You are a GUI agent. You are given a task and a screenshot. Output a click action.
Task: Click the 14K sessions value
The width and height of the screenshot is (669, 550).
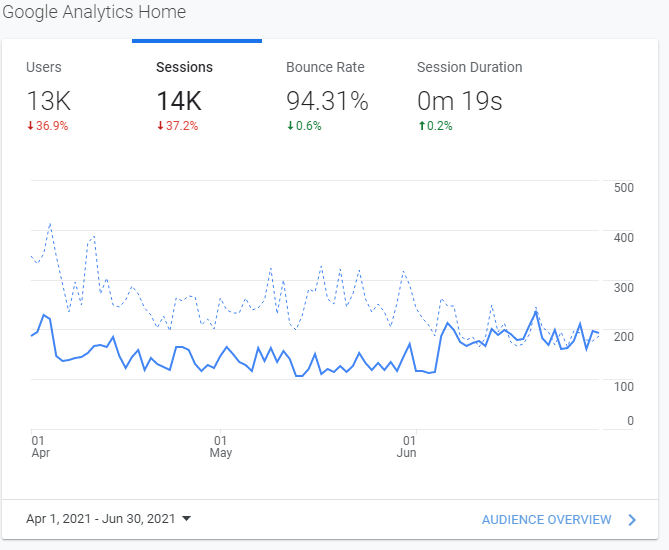click(x=179, y=101)
